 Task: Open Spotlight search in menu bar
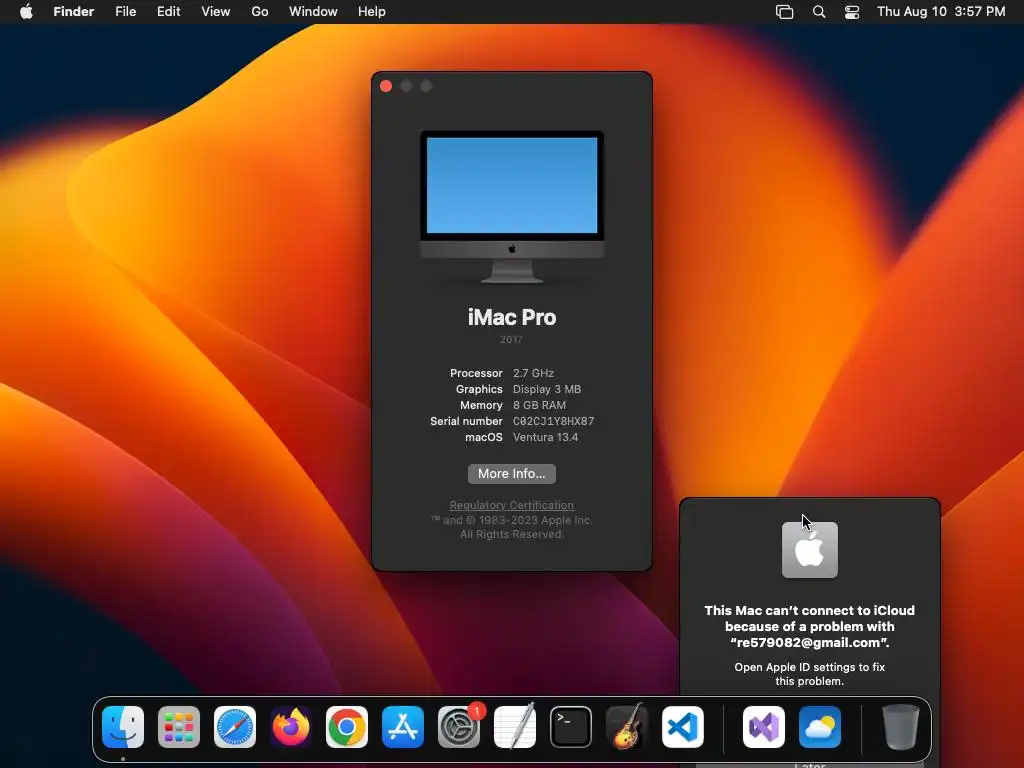(819, 12)
